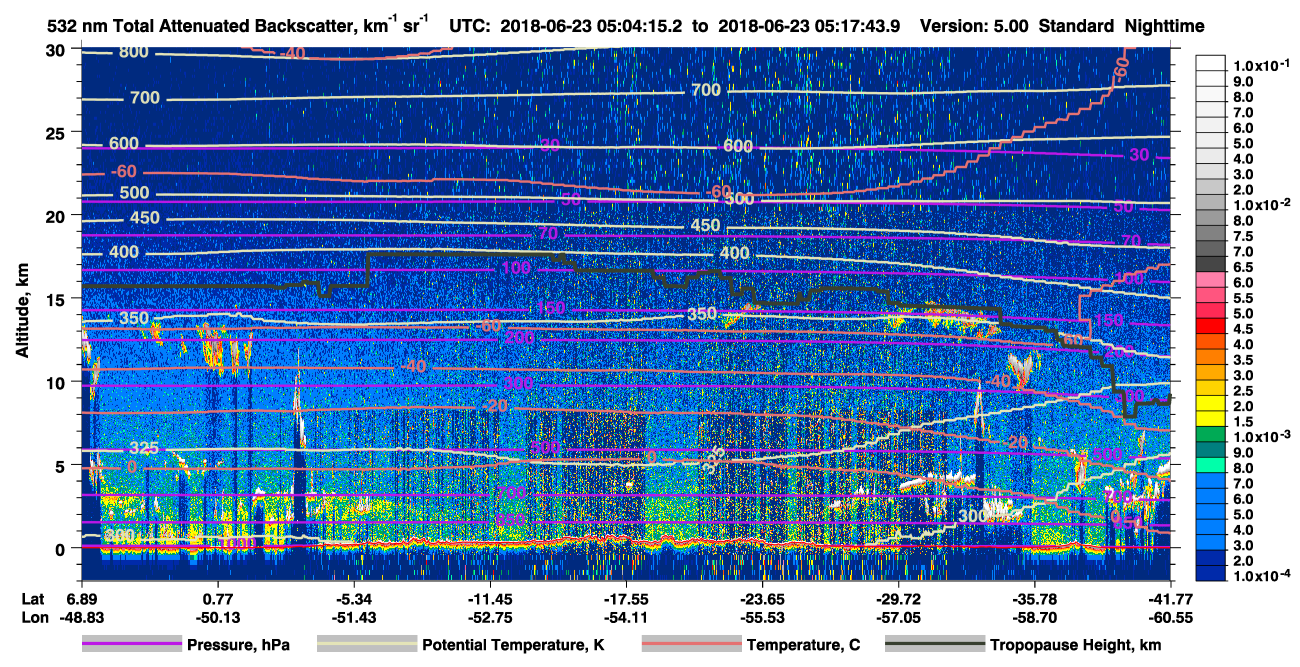Click longitude value '-52.75'
This screenshot has height=667, width=1300.
[x=489, y=618]
